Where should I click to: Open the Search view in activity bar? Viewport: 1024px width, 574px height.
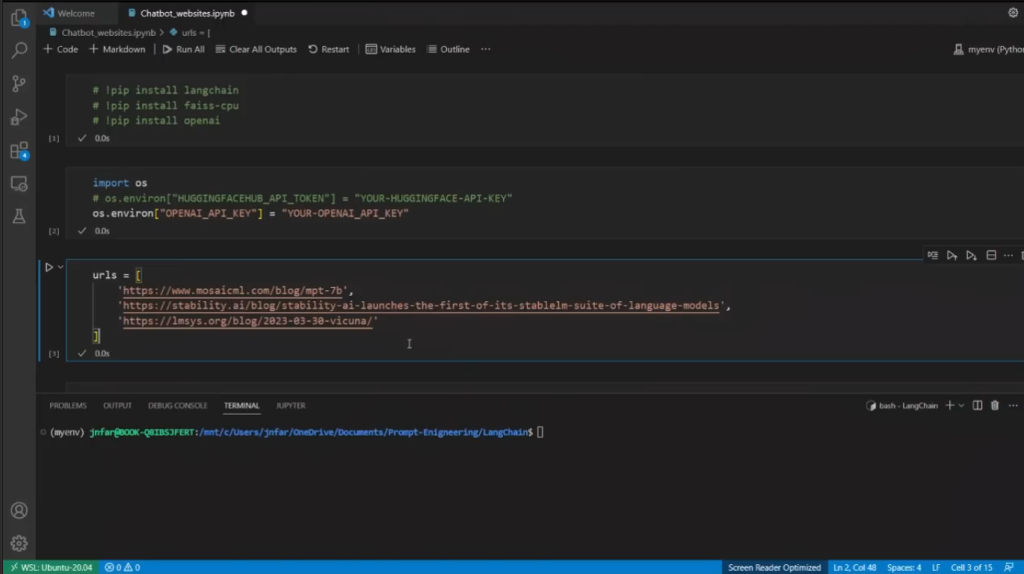point(18,50)
